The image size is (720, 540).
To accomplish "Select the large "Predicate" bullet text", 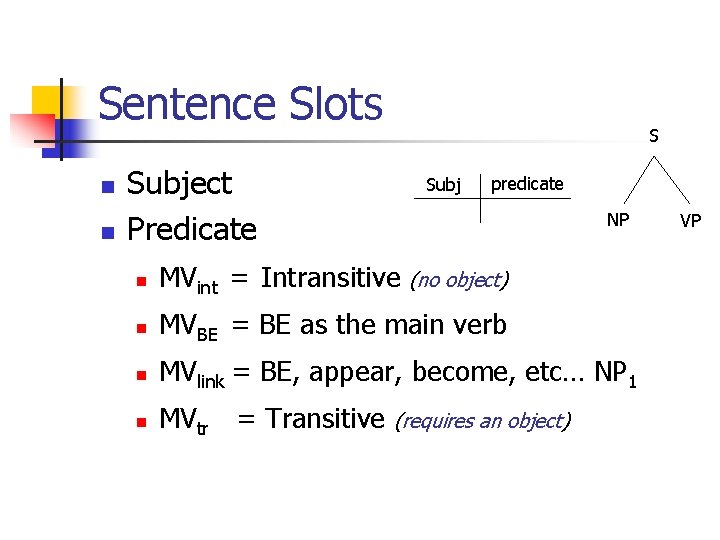I will pos(192,229).
